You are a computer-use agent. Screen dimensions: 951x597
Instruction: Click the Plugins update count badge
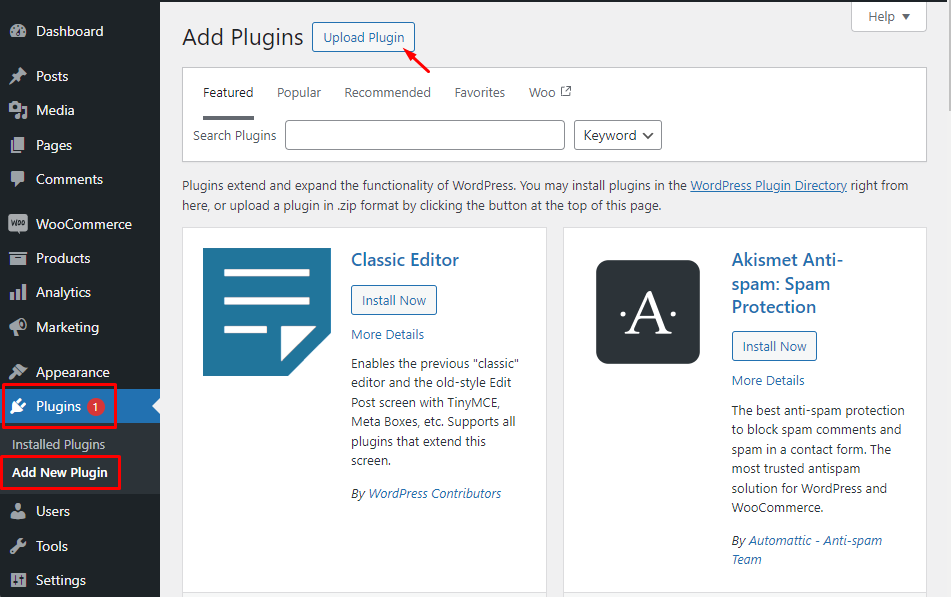click(x=95, y=406)
